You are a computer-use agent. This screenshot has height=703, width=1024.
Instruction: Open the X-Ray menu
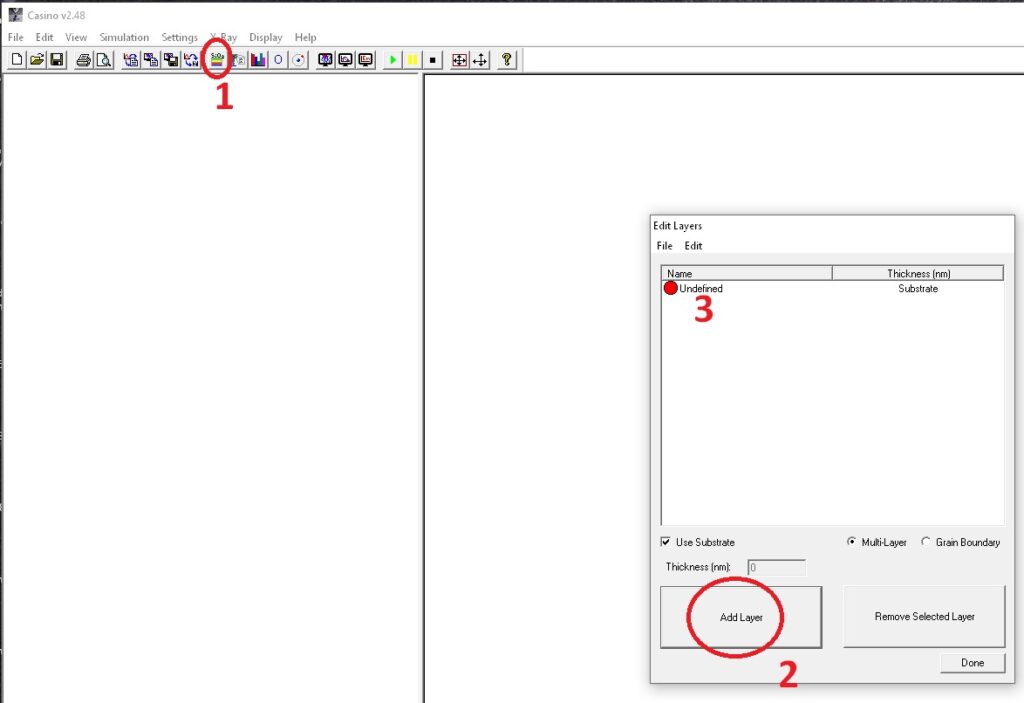pos(223,37)
